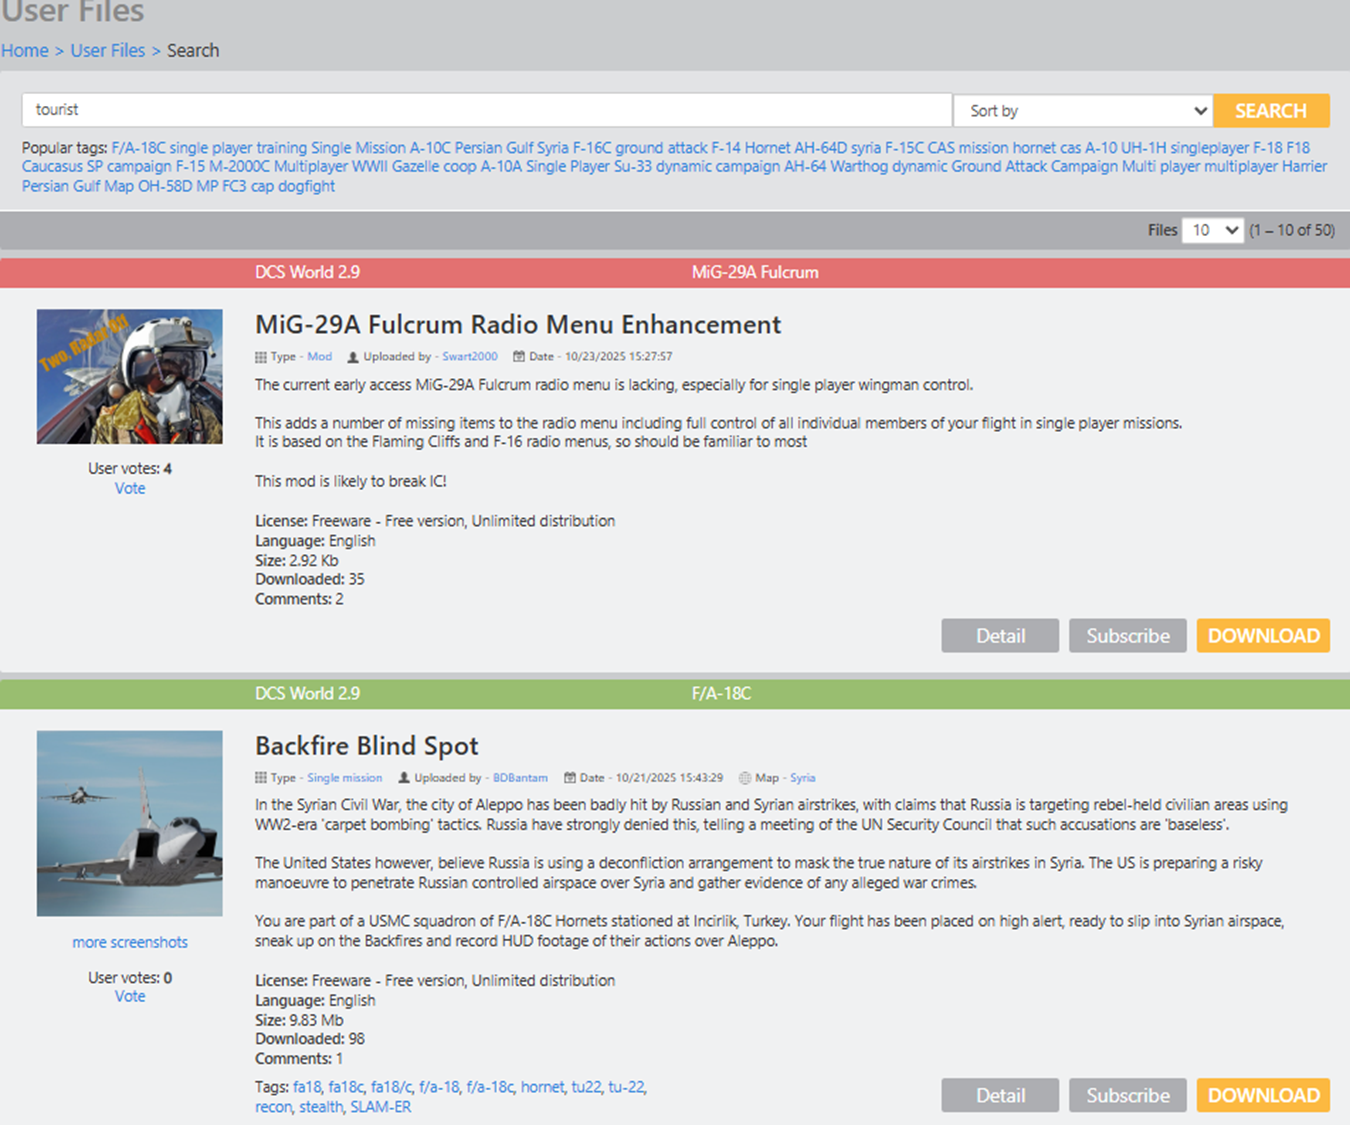
Task: Open the Backfire Blind Spot title
Action: click(x=367, y=746)
